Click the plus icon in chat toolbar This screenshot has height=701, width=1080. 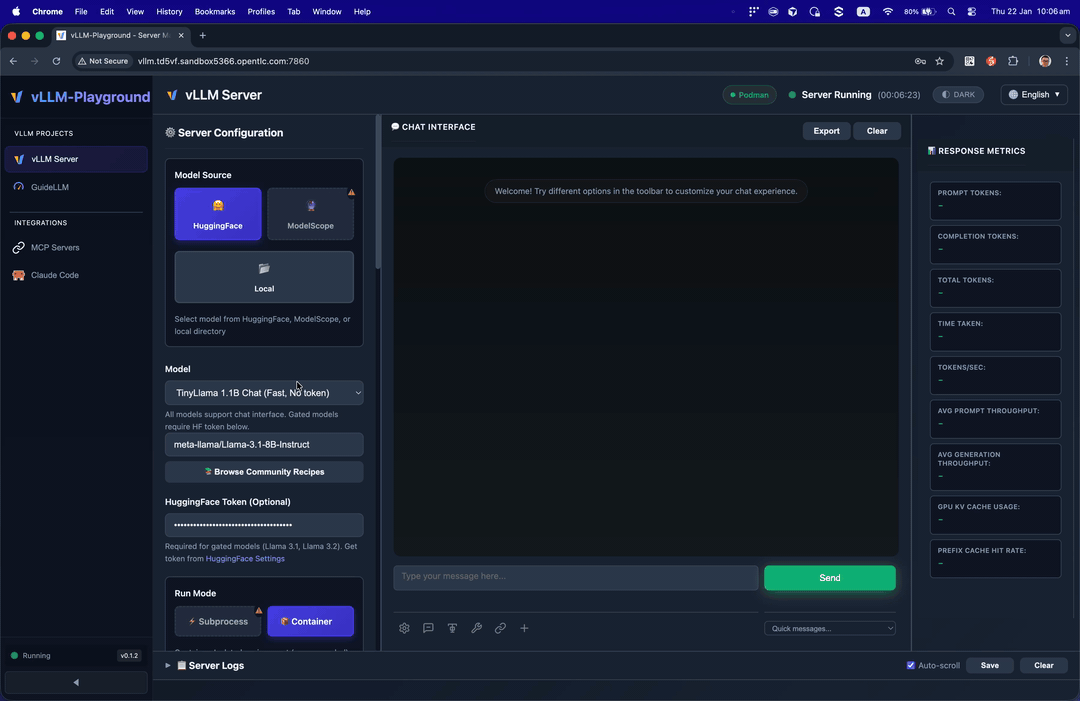[524, 628]
